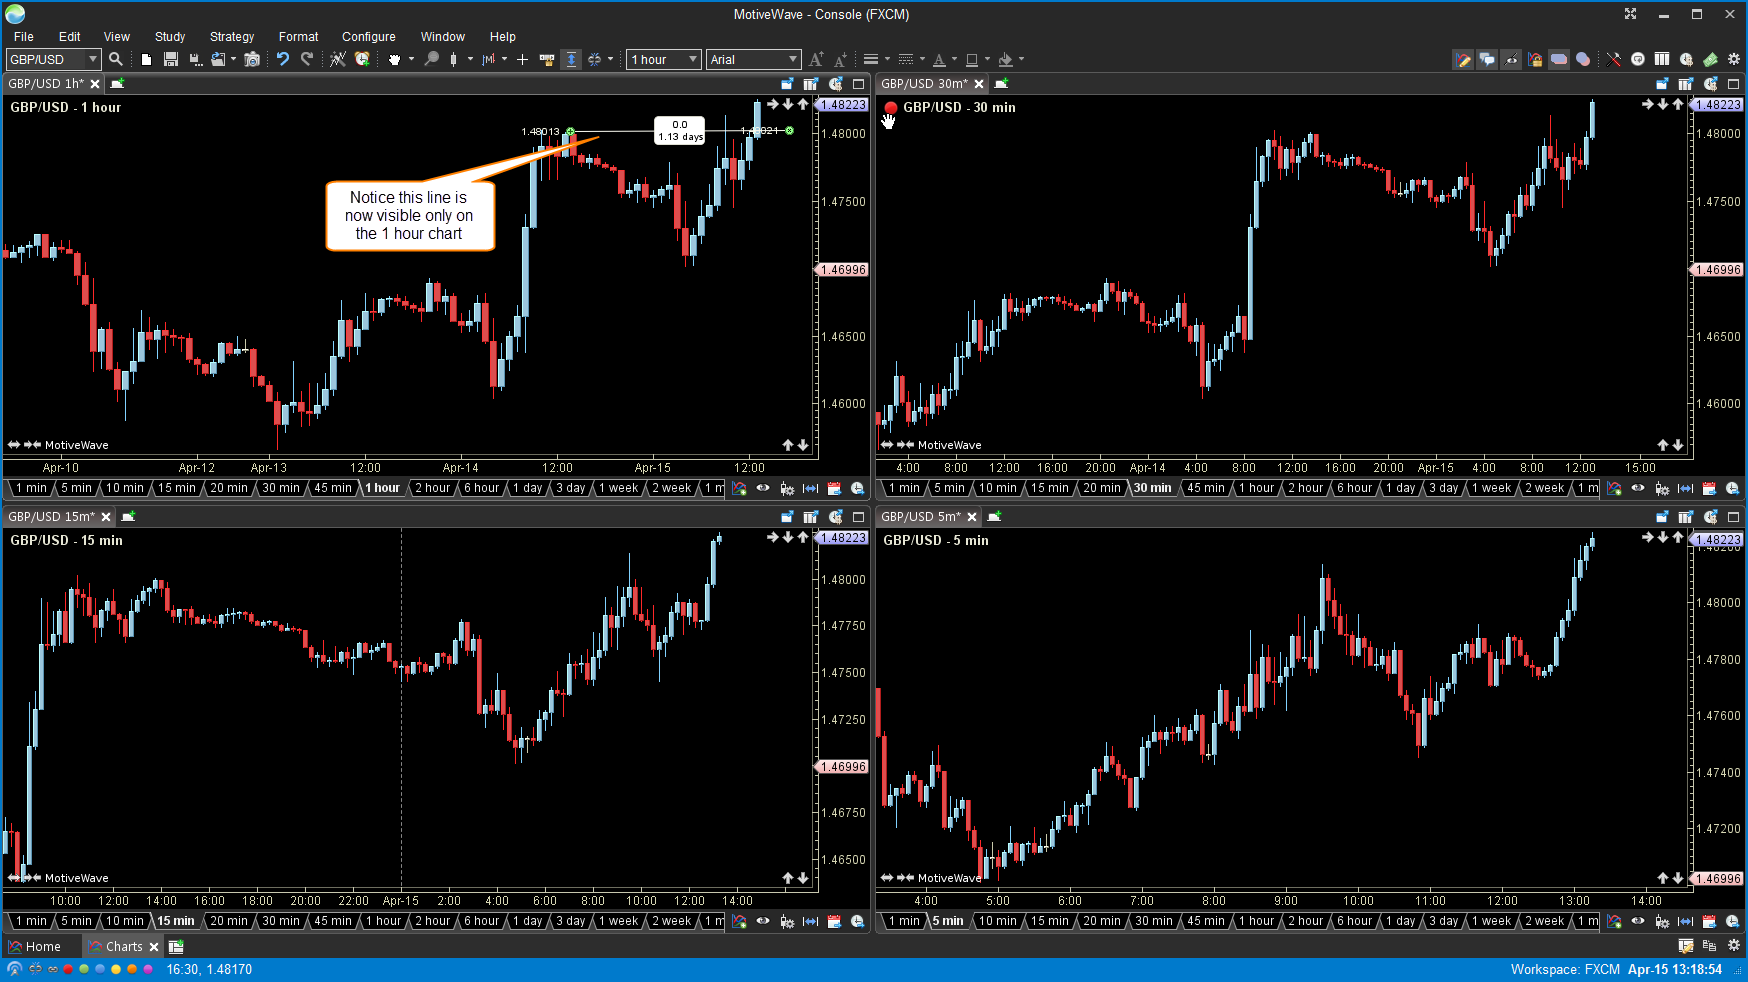Click the search magnifier icon beside the symbol box

point(116,59)
